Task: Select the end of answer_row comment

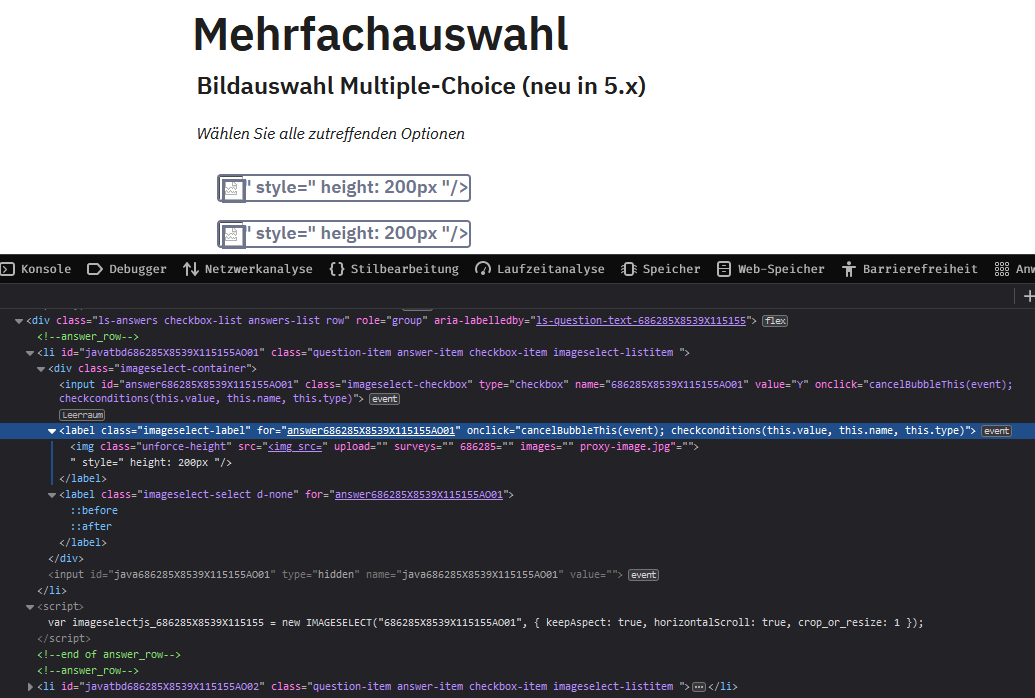Action: point(109,654)
